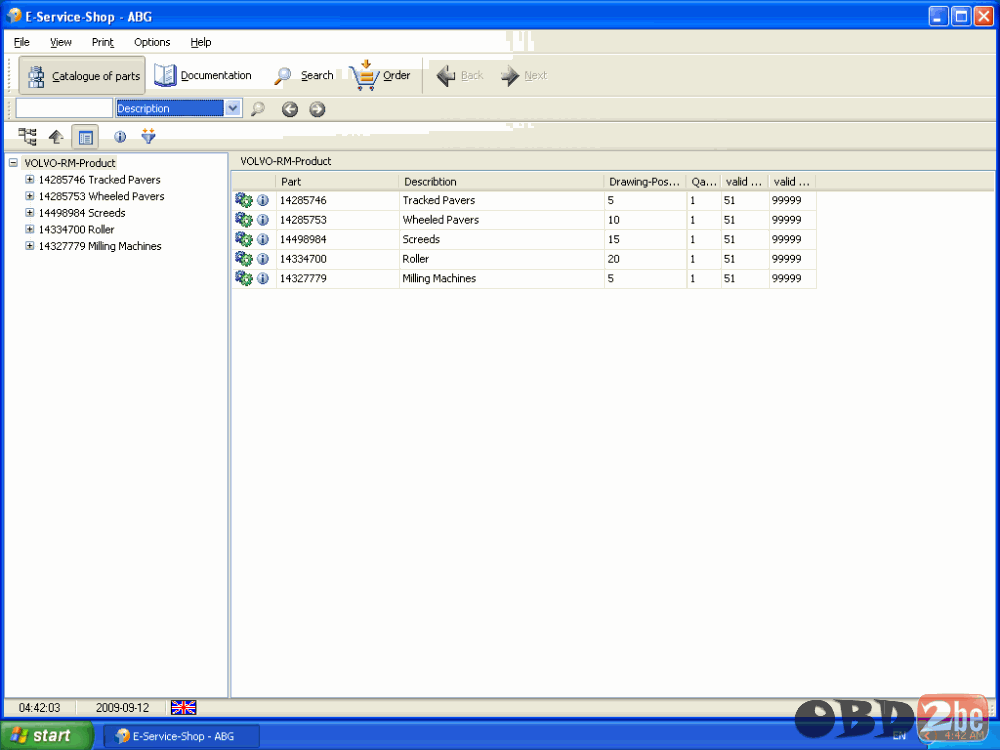Open the Catalogue of parts view

pos(82,76)
